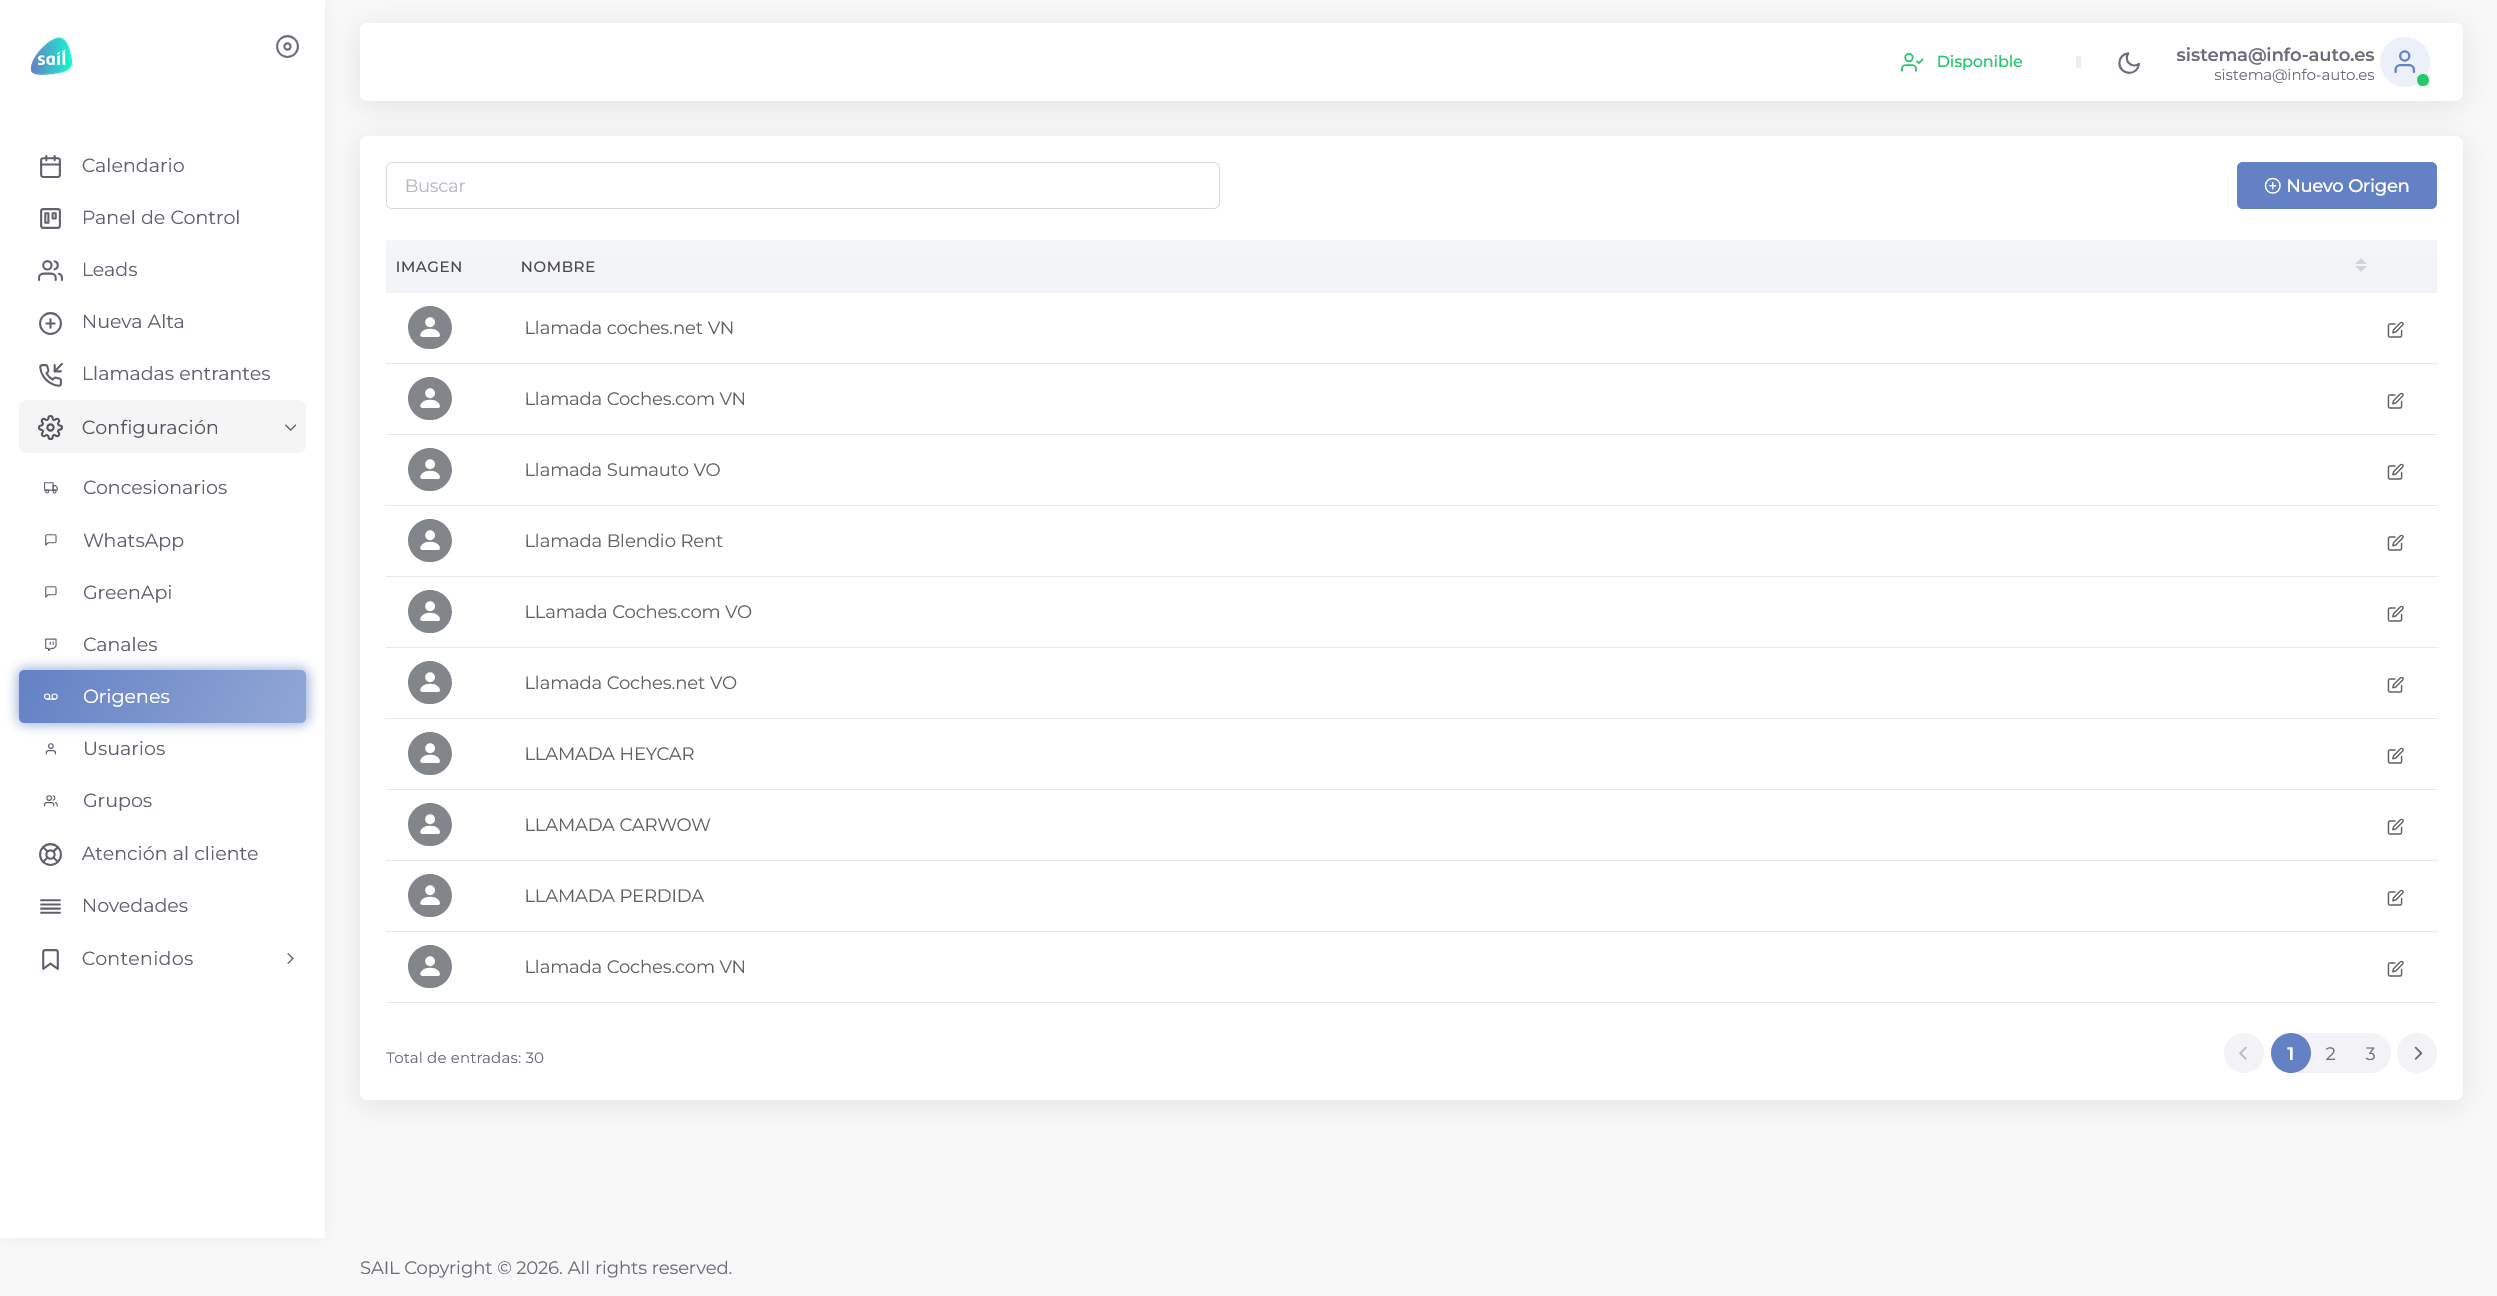
Task: Open Calendario in the sidebar
Action: pyautogui.click(x=162, y=166)
